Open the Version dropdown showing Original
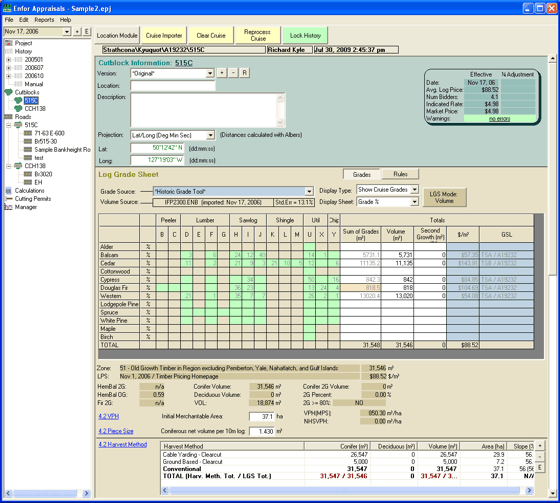This screenshot has width=560, height=503. [210, 74]
